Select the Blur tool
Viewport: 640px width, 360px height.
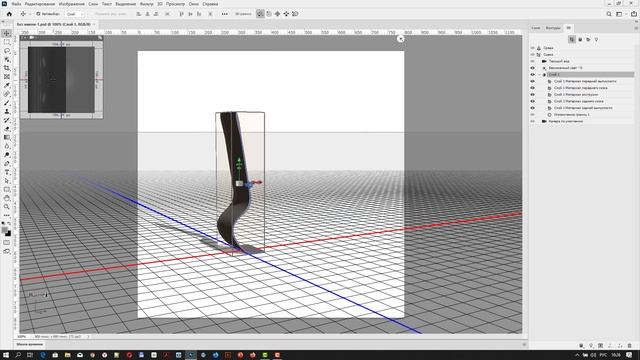(7, 146)
